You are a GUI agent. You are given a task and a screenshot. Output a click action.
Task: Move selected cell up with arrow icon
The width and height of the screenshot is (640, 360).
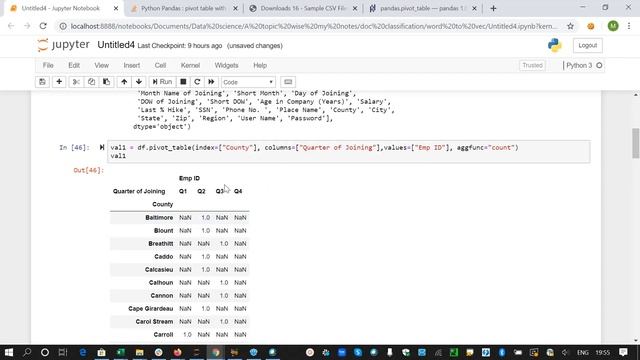point(124,82)
